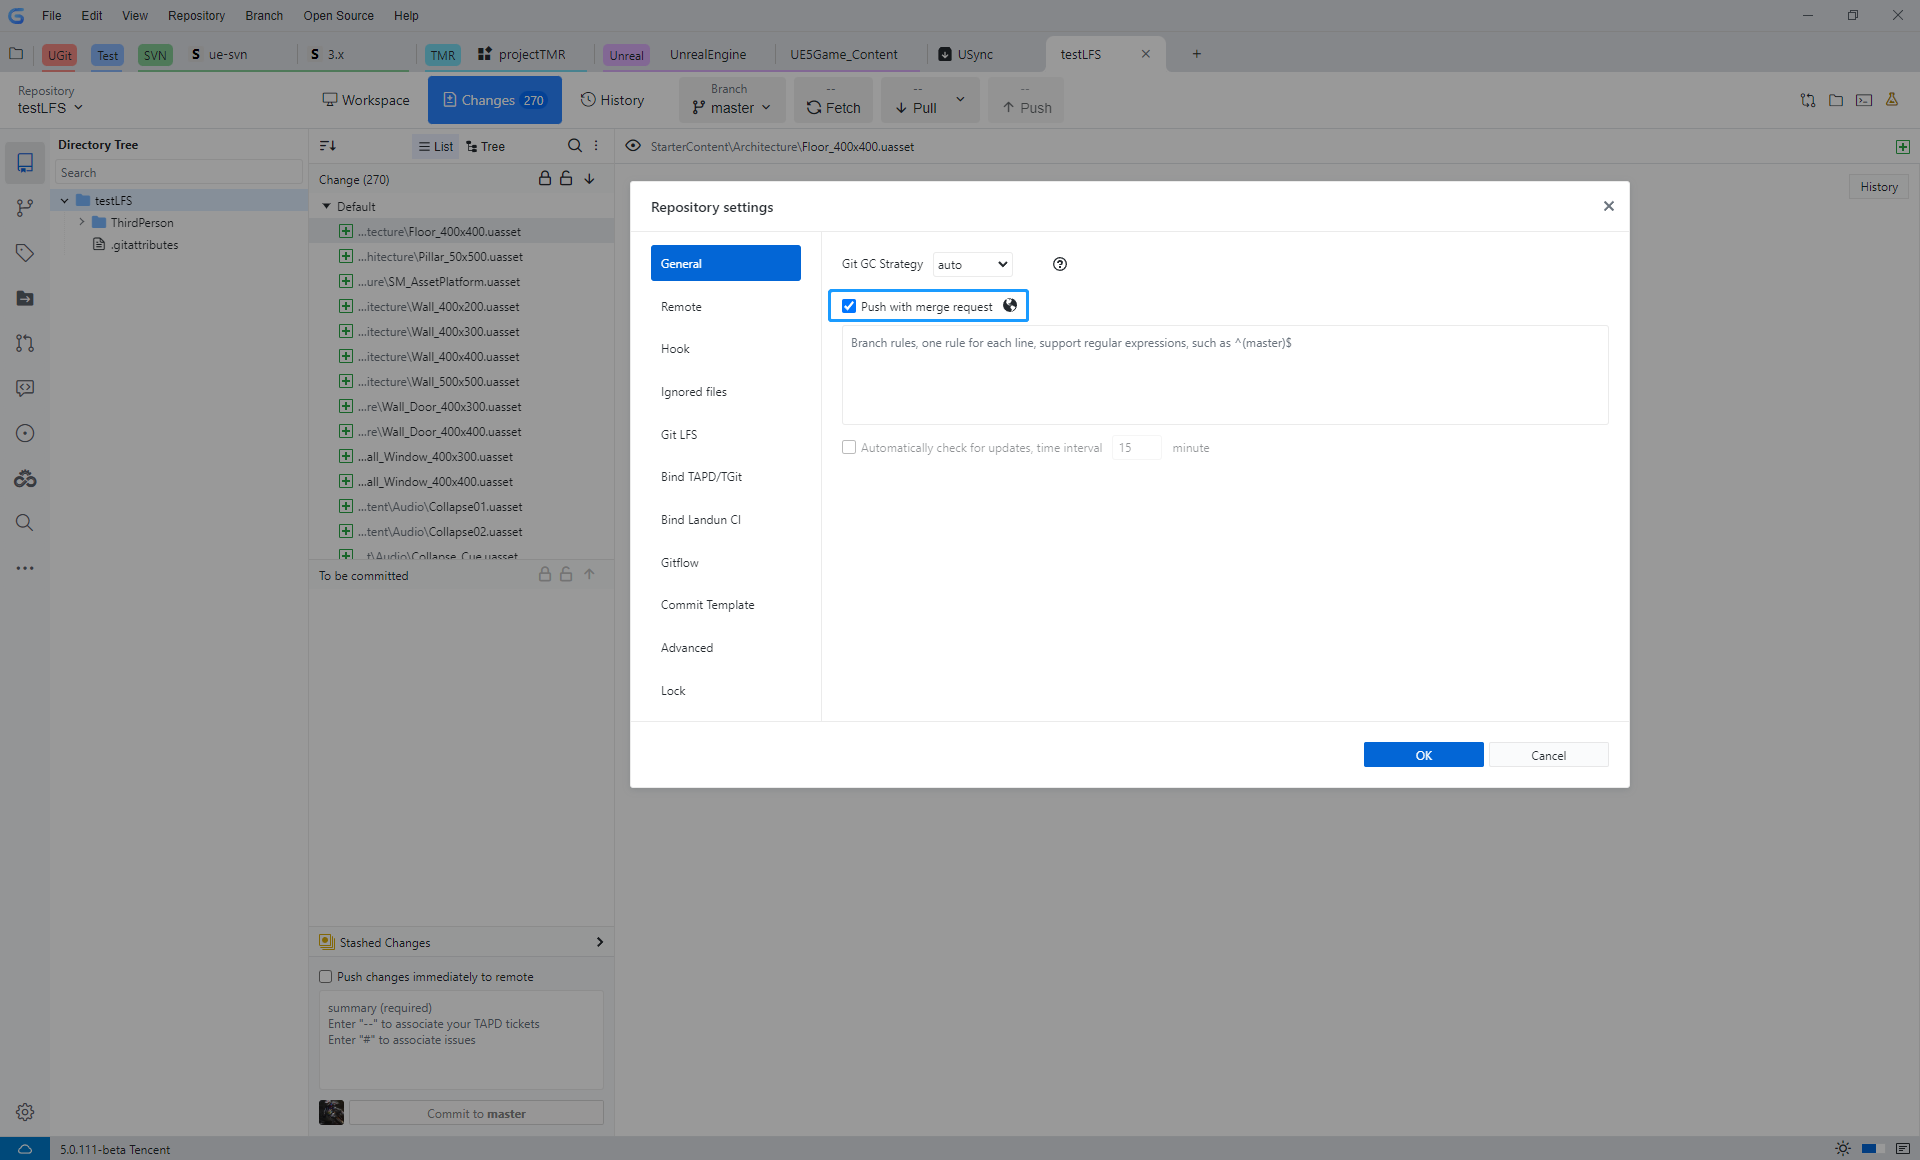The width and height of the screenshot is (1920, 1160).
Task: Click lock icon in Change (270) header
Action: pos(545,178)
